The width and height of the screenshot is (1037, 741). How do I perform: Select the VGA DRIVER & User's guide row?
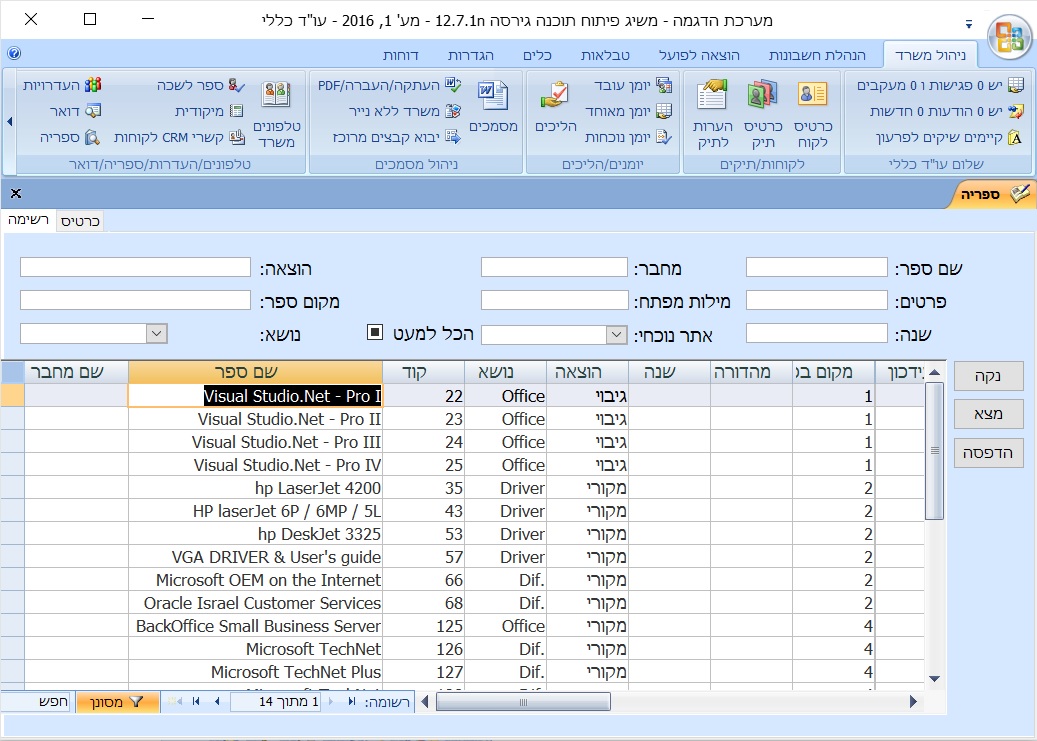coord(463,557)
